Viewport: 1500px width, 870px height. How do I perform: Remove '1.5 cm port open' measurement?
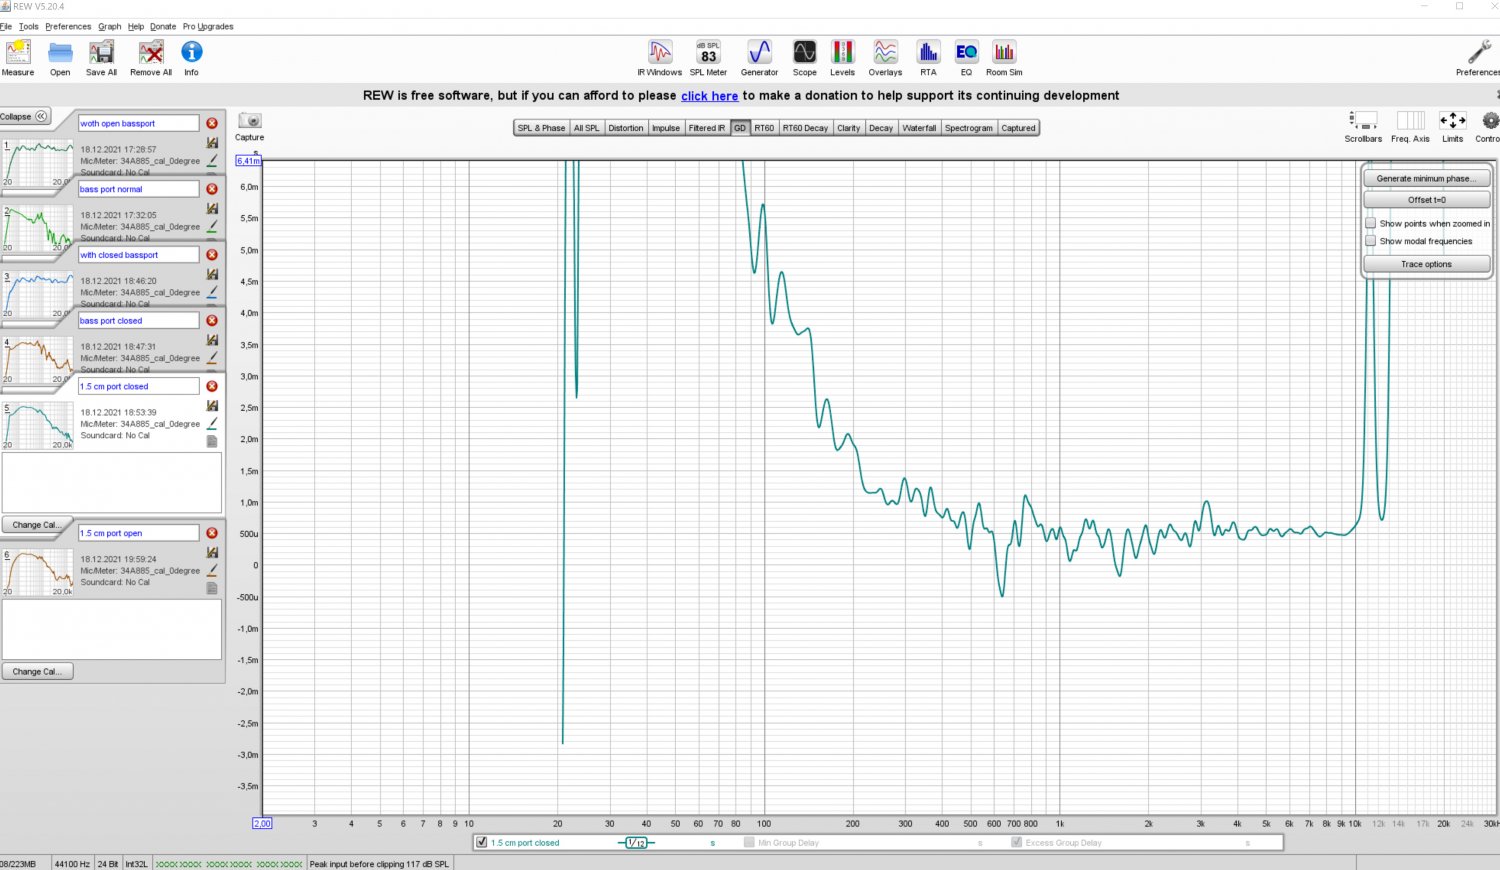tap(212, 533)
